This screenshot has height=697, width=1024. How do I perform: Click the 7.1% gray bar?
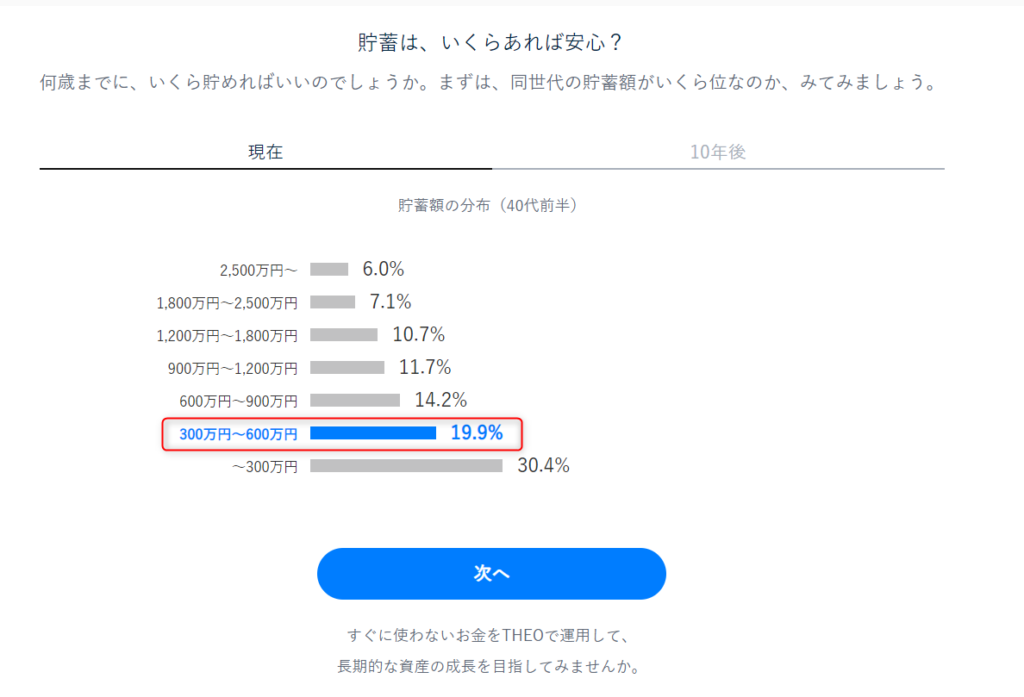click(332, 302)
